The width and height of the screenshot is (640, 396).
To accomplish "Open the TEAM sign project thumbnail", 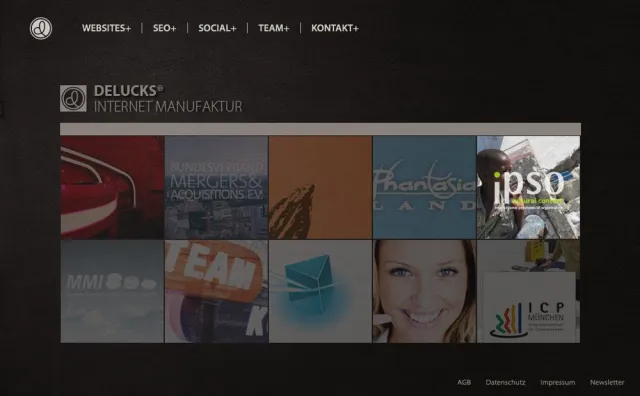I will point(216,291).
